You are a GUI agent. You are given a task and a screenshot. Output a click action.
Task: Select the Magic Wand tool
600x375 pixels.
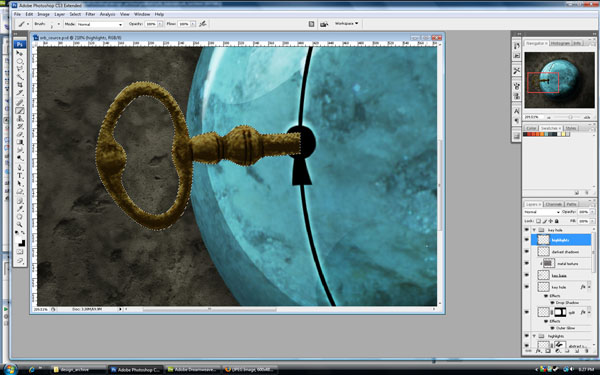click(x=20, y=77)
